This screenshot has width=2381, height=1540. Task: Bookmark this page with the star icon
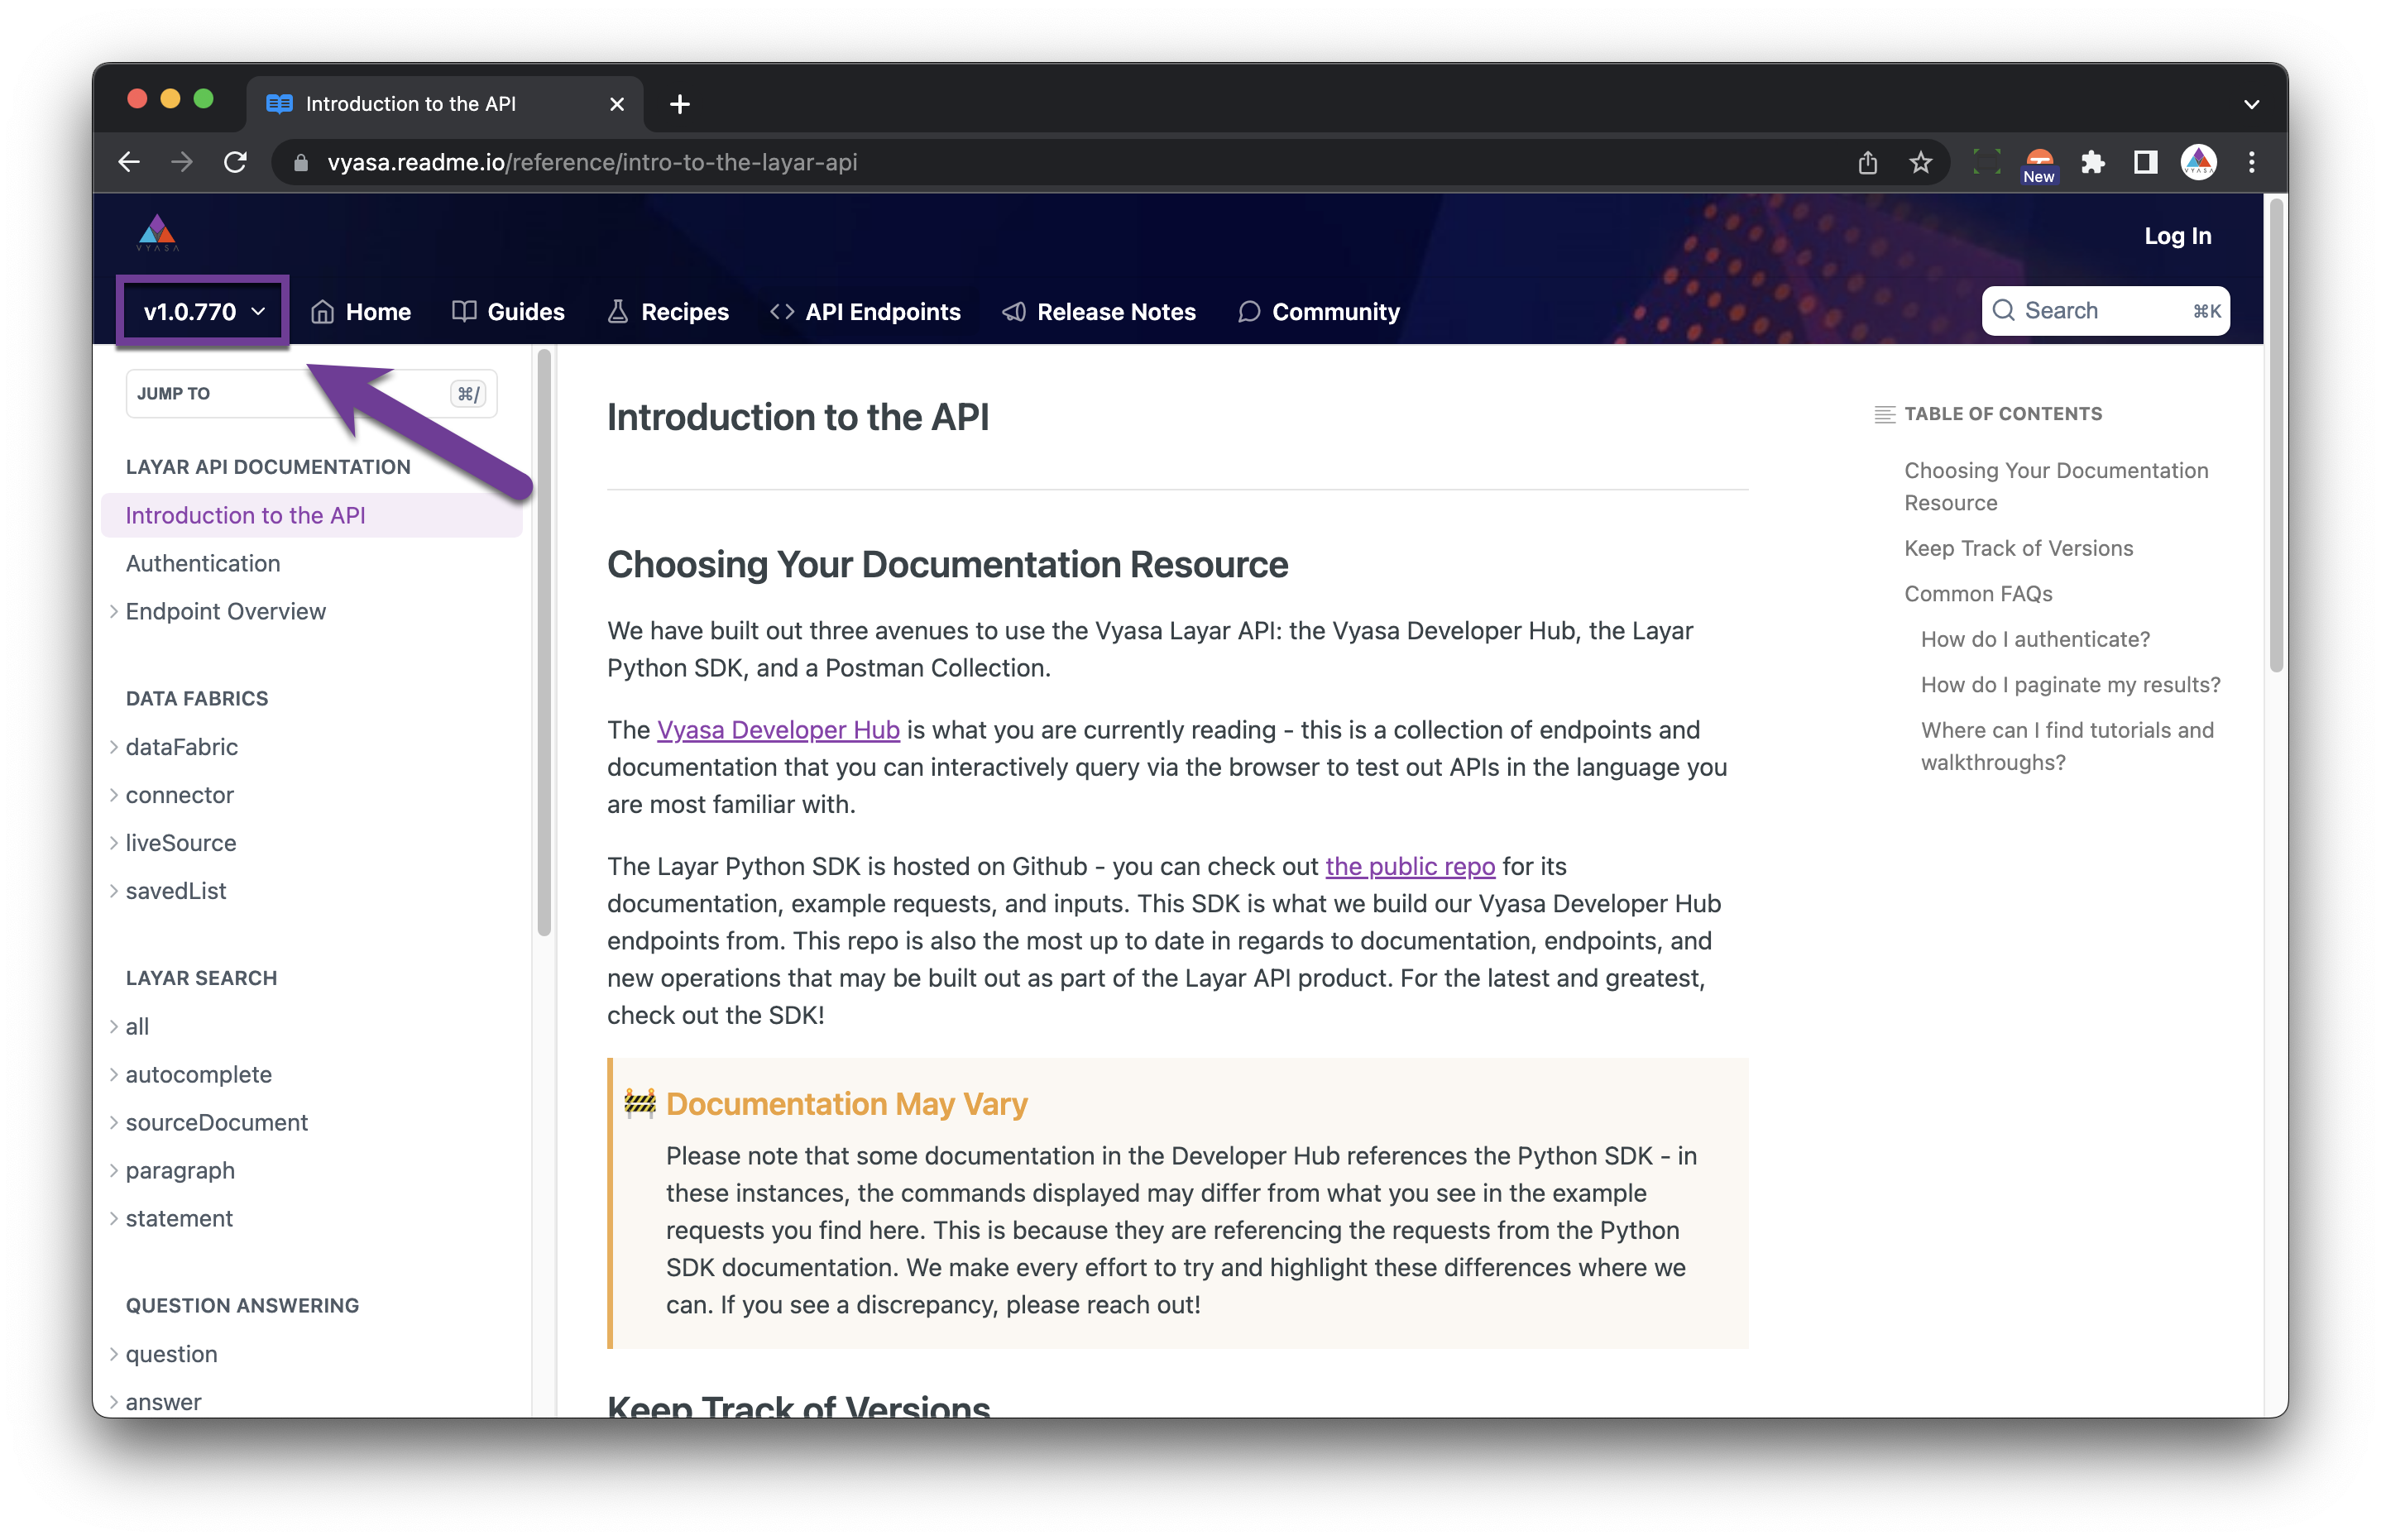click(x=1920, y=162)
